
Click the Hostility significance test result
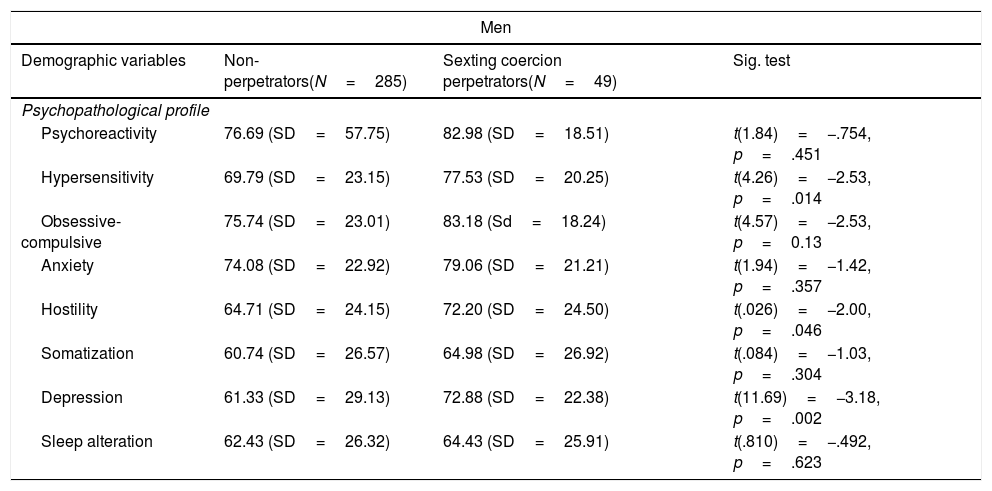coord(802,320)
